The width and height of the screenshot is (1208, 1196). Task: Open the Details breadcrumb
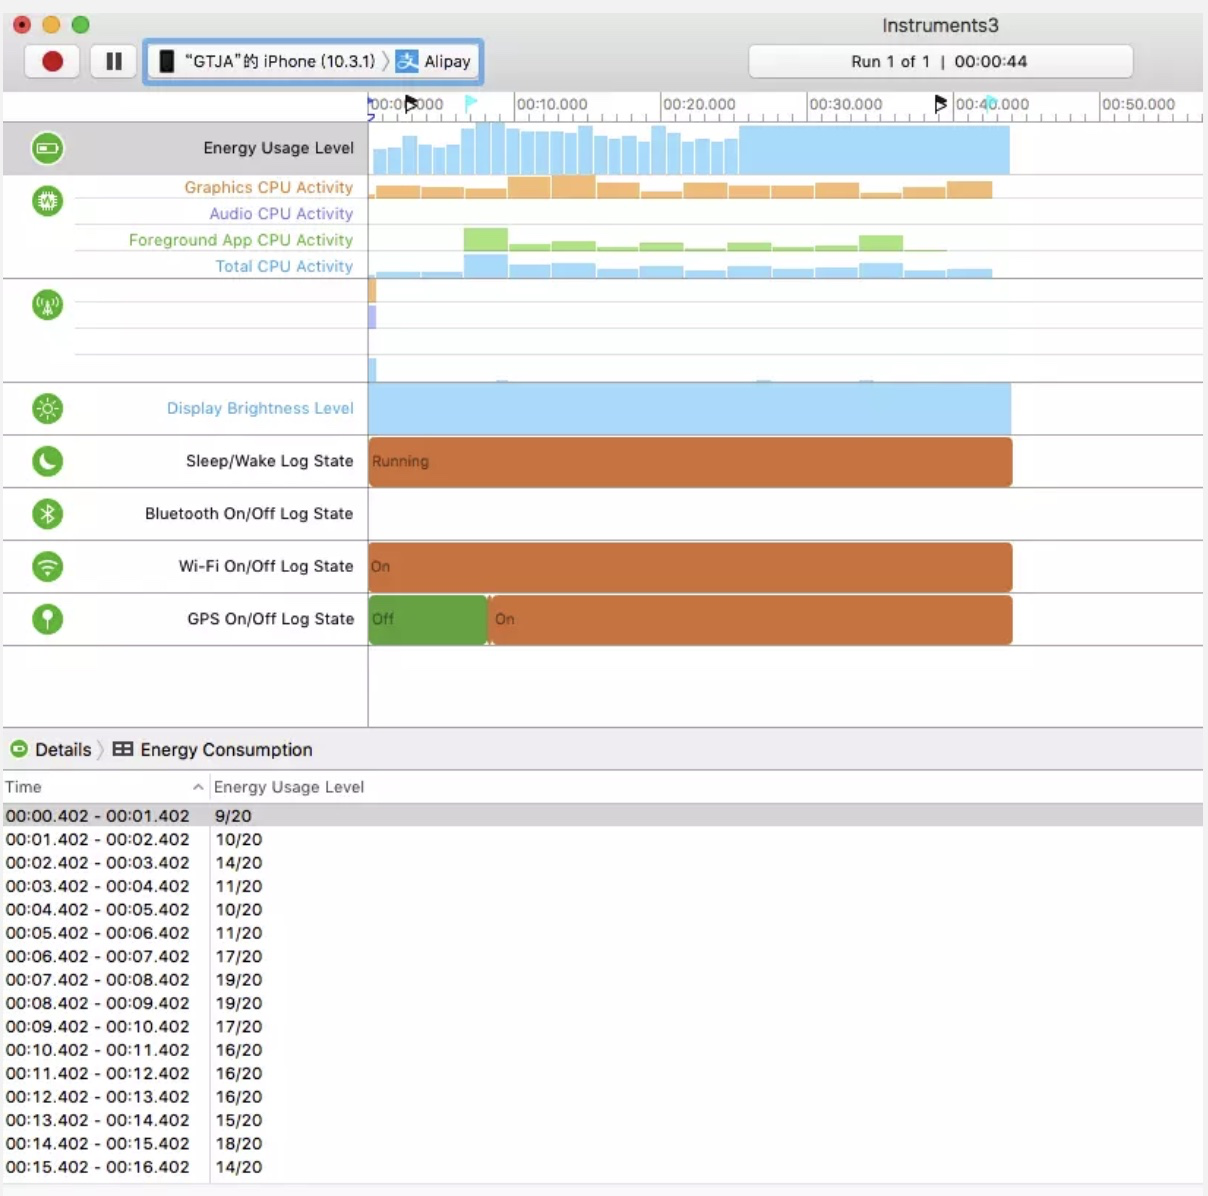click(x=63, y=750)
